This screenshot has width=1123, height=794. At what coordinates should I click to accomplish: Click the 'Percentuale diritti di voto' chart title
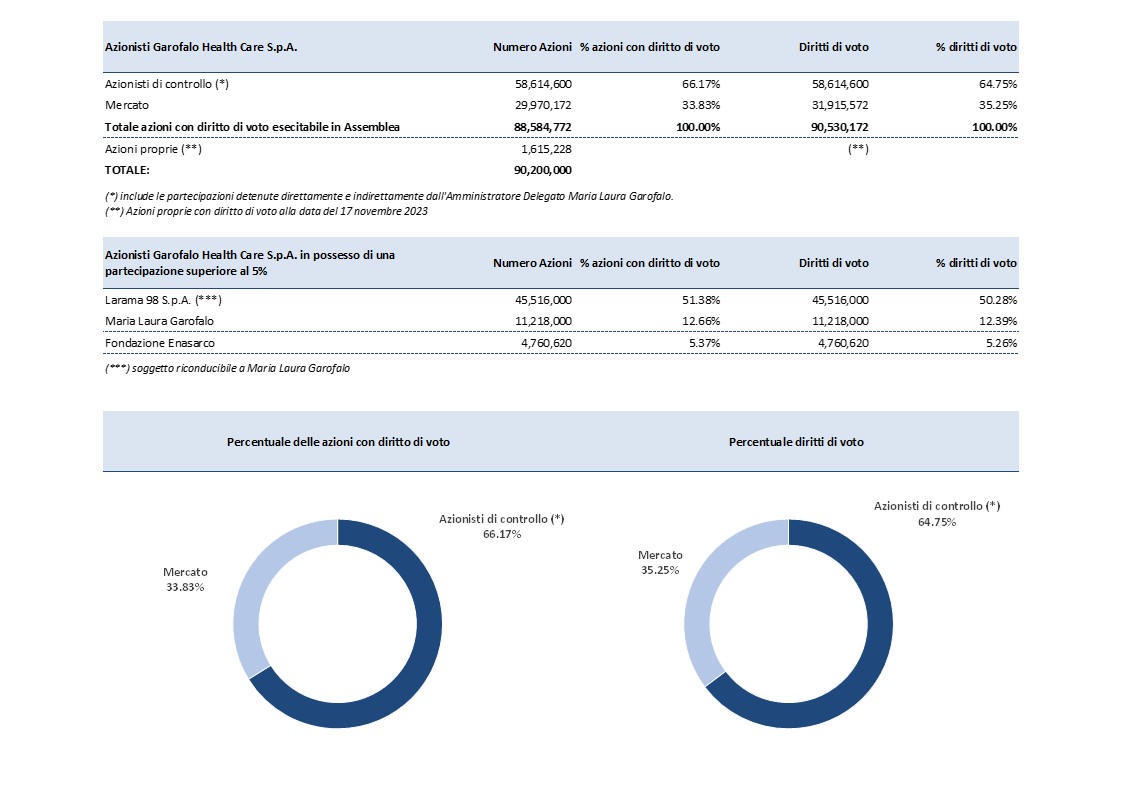click(796, 441)
